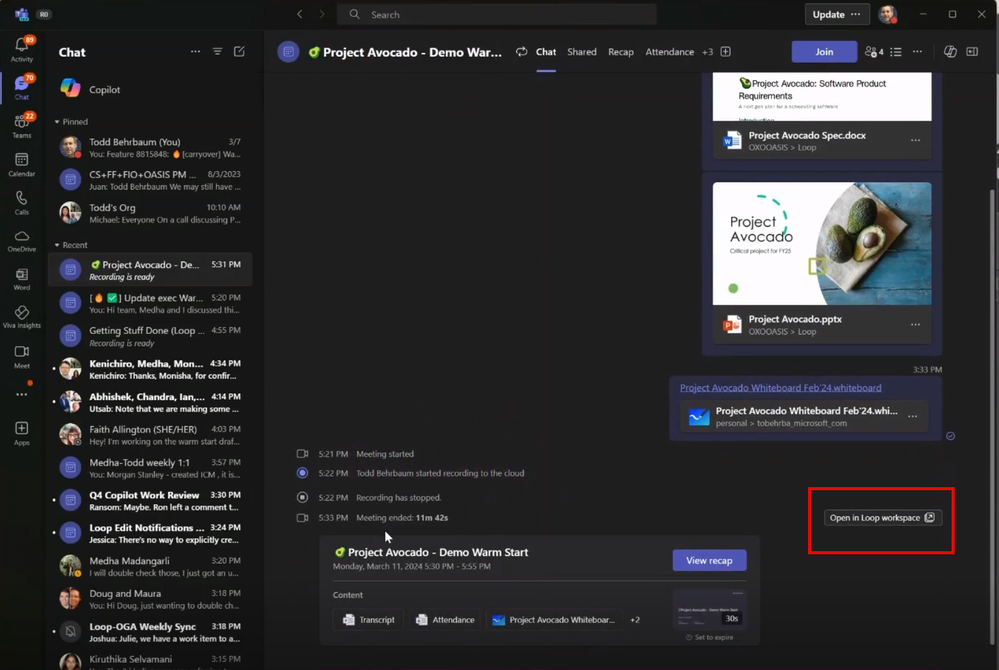Pop out chat with the panel icon
The width and height of the screenshot is (999, 670).
(972, 52)
